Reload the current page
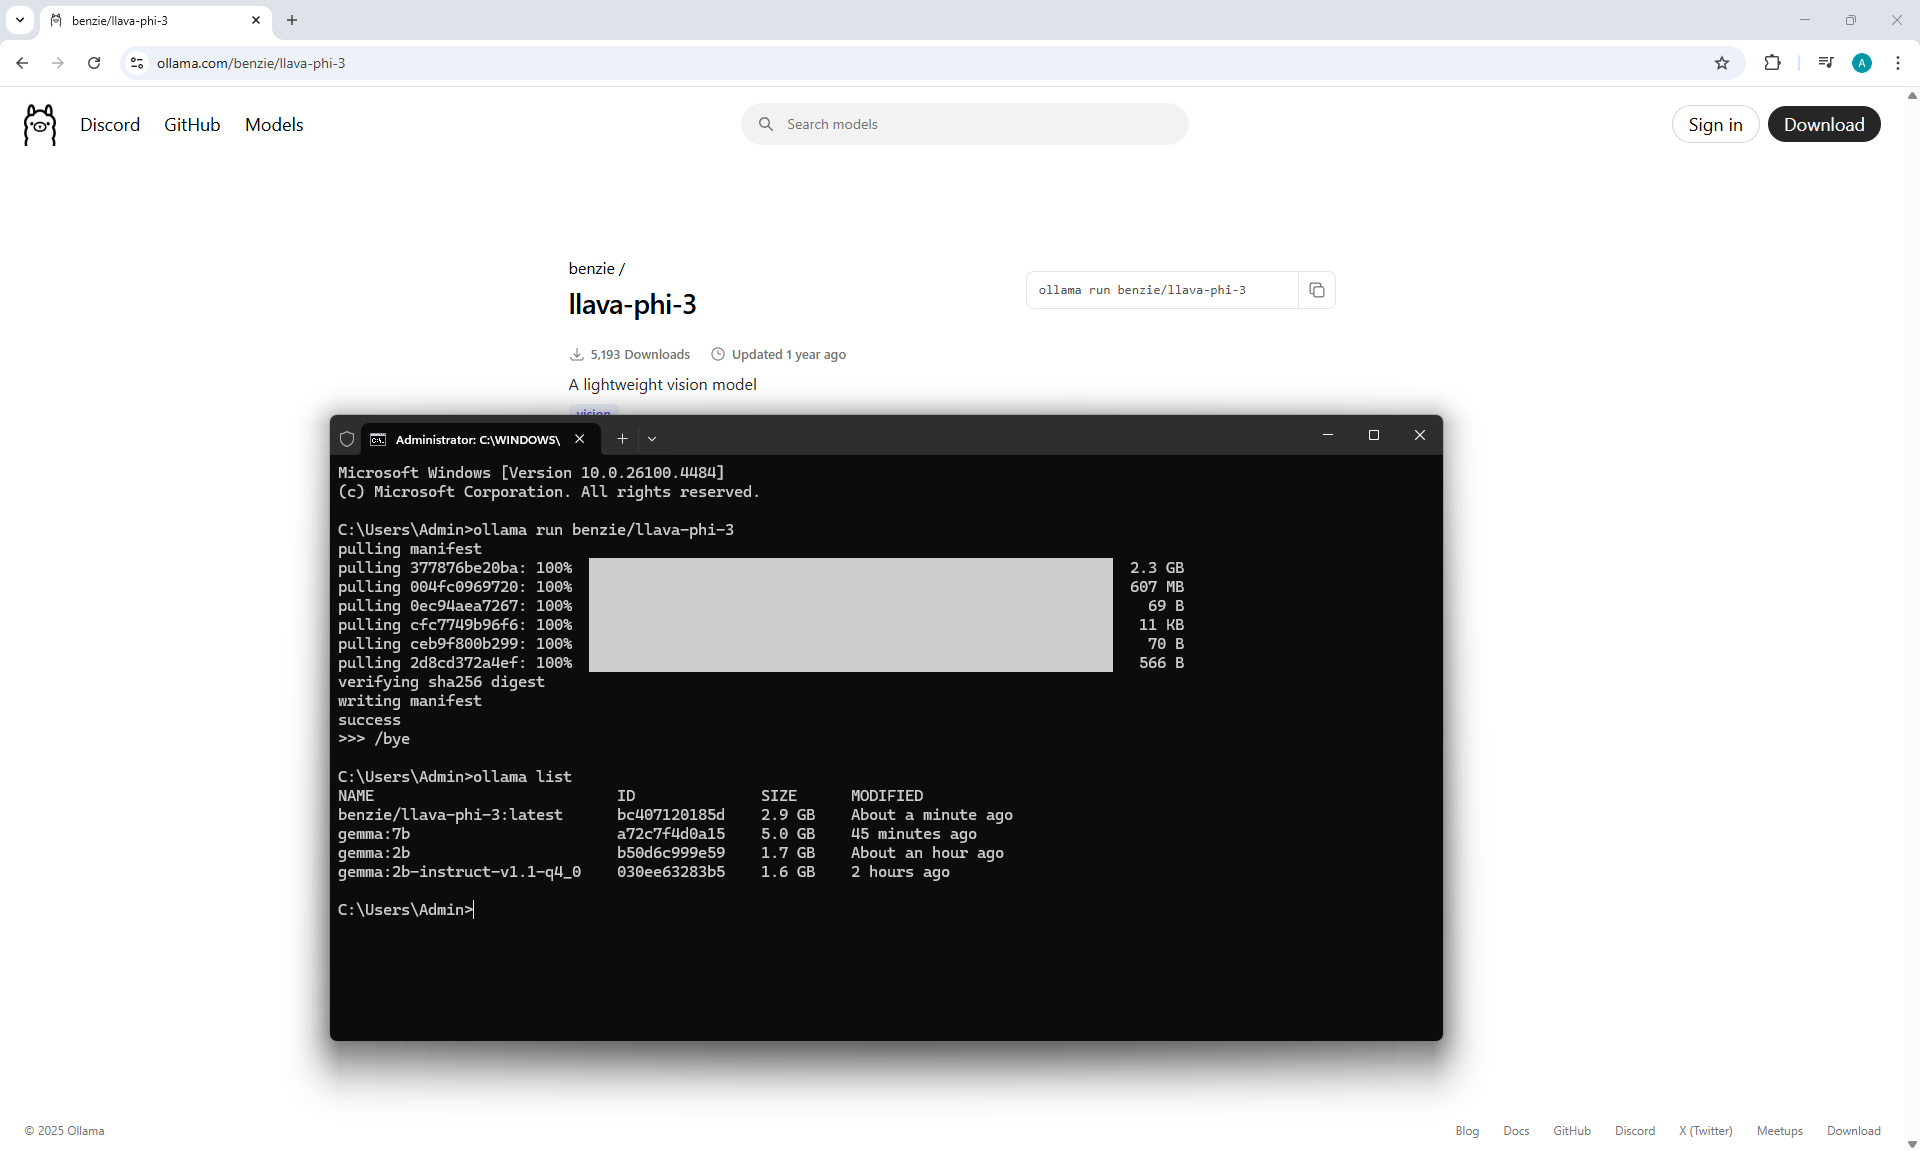 pyautogui.click(x=94, y=63)
